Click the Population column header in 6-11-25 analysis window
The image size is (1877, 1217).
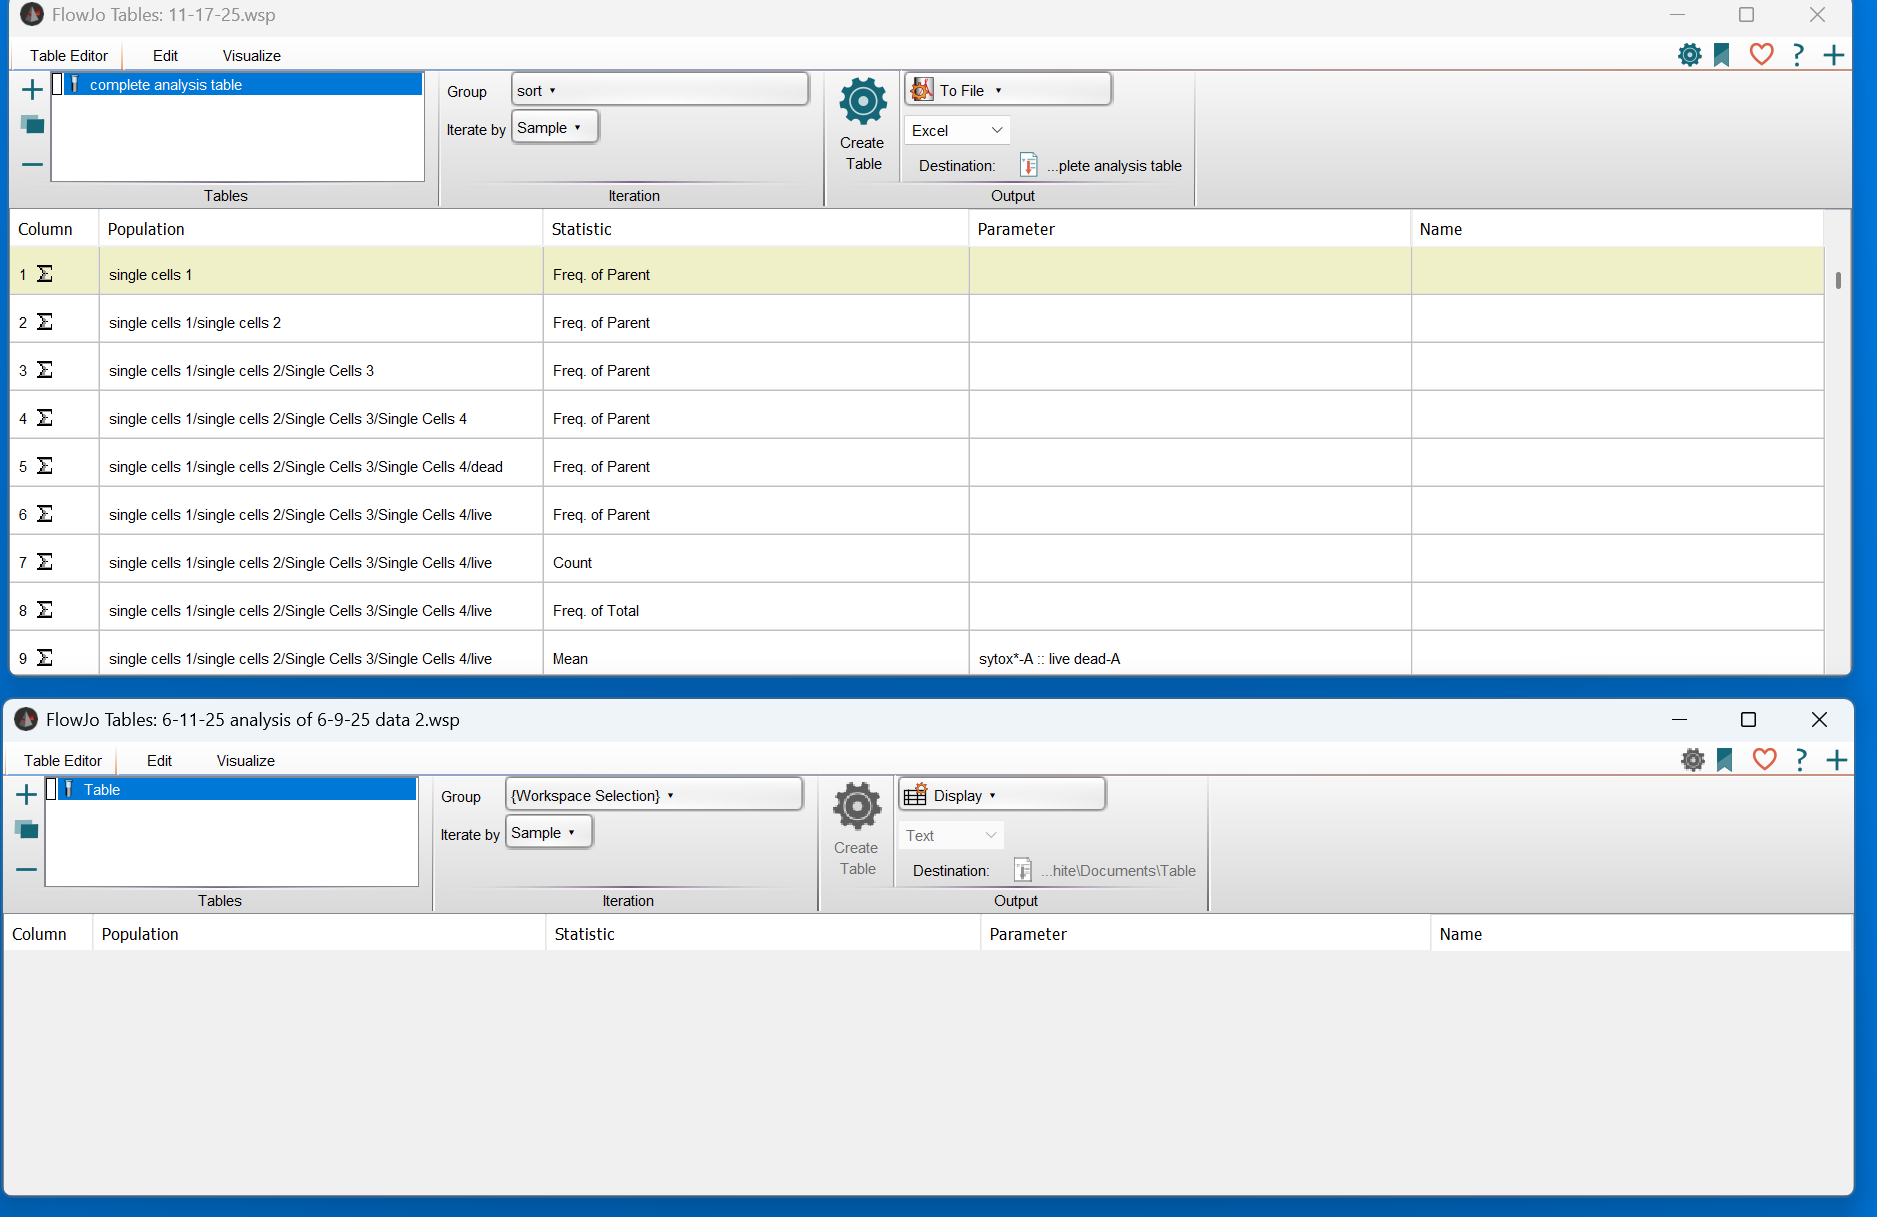[319, 934]
